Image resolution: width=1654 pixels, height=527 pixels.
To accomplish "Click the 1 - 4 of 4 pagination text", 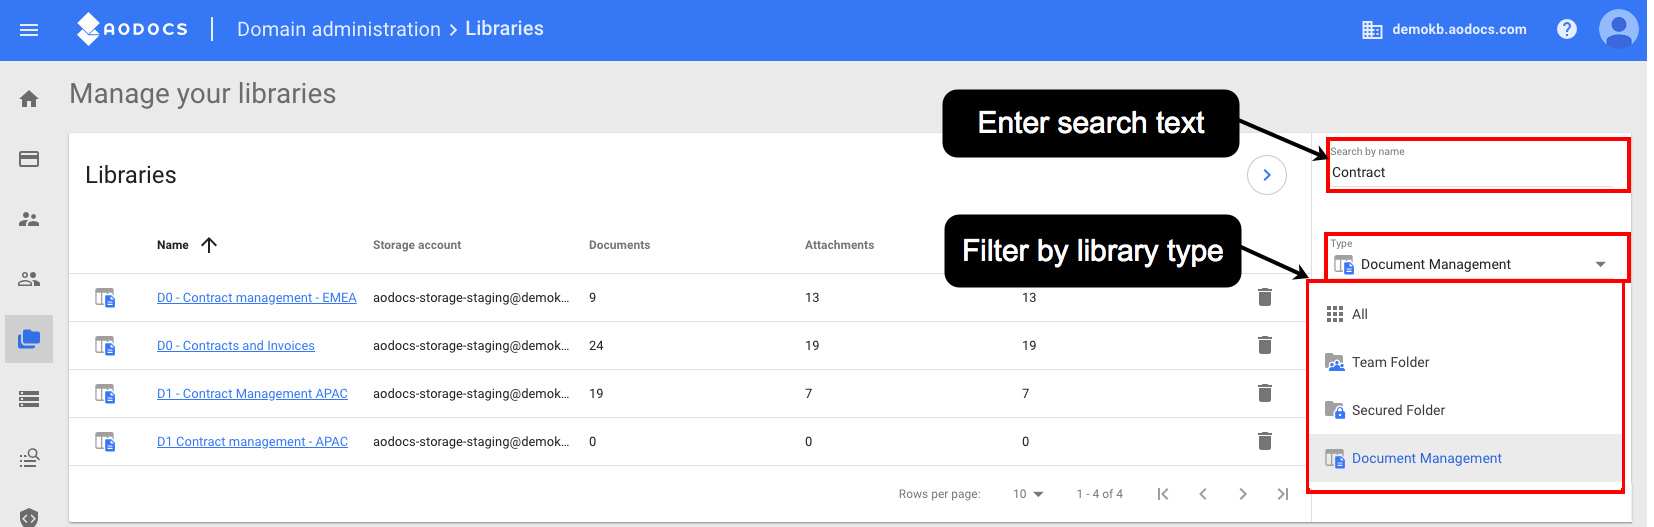I will click(1100, 494).
